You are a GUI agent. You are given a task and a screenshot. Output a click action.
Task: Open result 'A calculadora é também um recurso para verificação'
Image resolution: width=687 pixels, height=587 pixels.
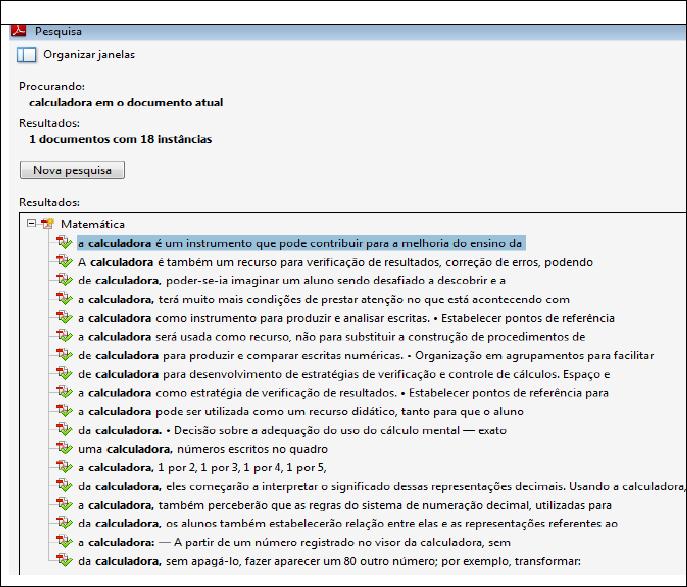pos(335,262)
